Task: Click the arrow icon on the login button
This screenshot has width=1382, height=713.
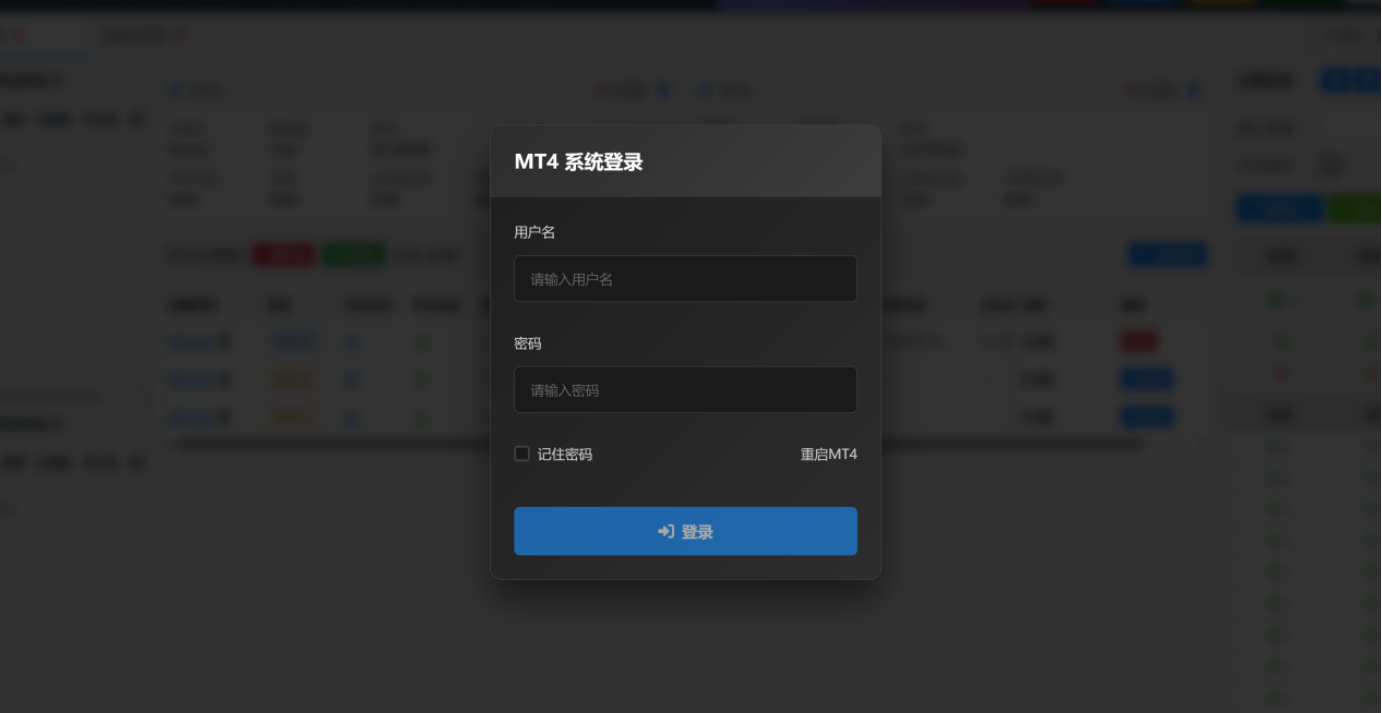Action: click(666, 532)
